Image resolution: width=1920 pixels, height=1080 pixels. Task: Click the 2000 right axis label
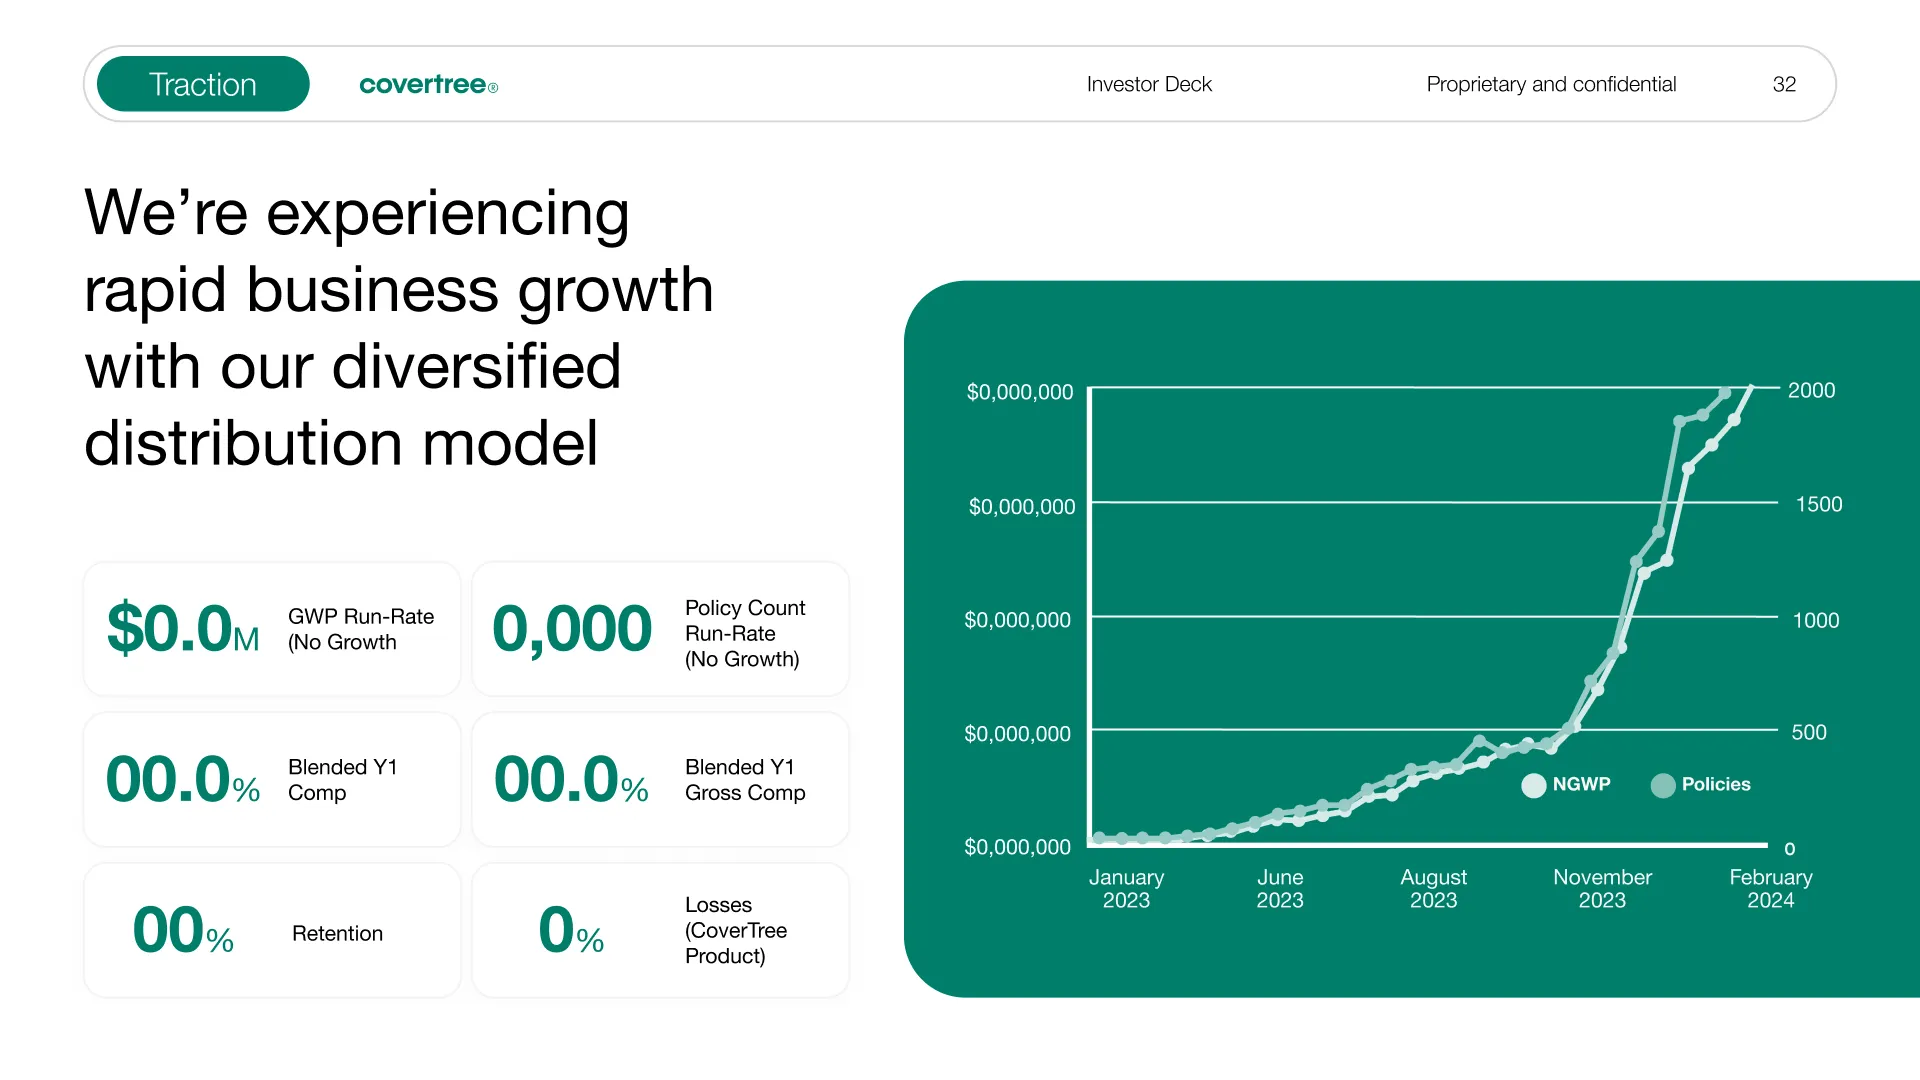(1811, 390)
